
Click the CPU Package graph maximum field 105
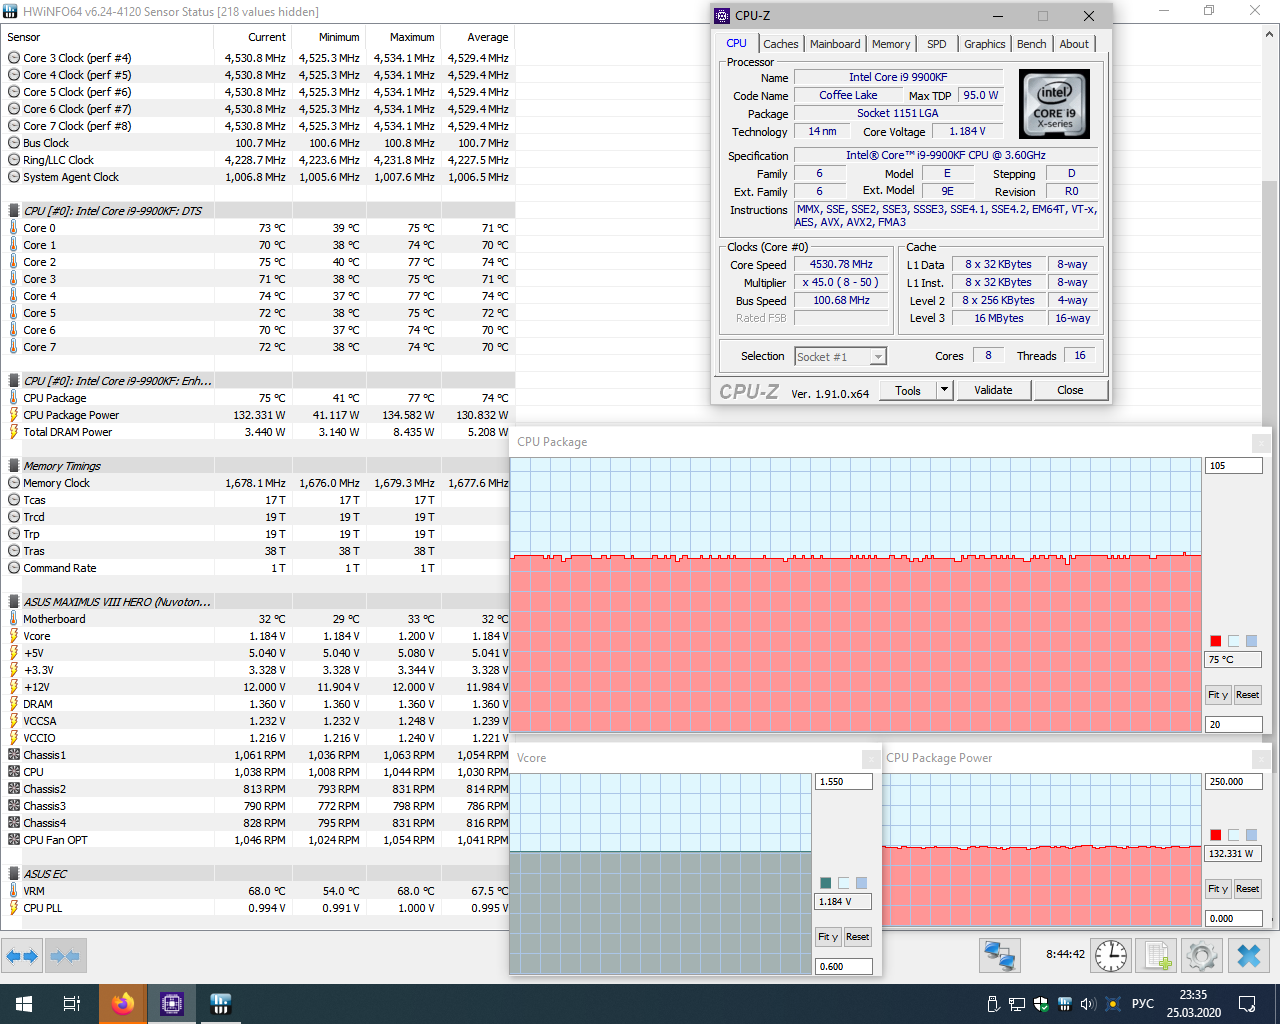pyautogui.click(x=1234, y=466)
